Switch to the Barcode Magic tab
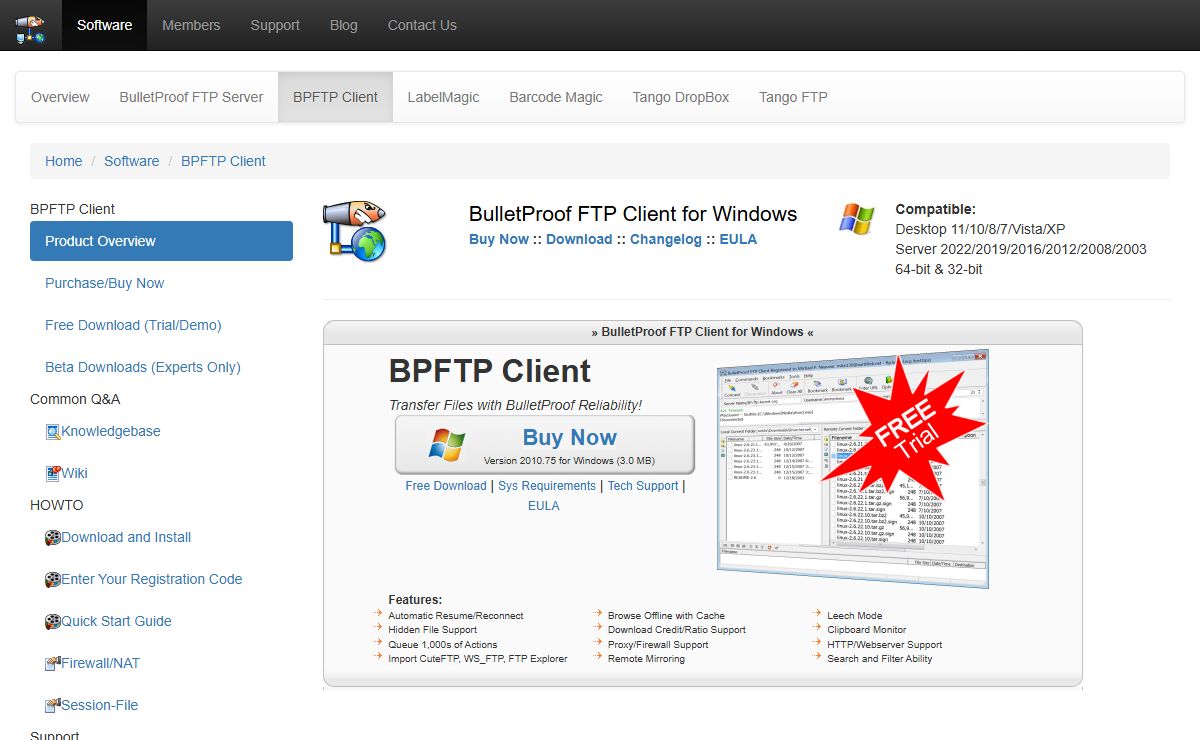This screenshot has height=740, width=1200. coord(556,97)
